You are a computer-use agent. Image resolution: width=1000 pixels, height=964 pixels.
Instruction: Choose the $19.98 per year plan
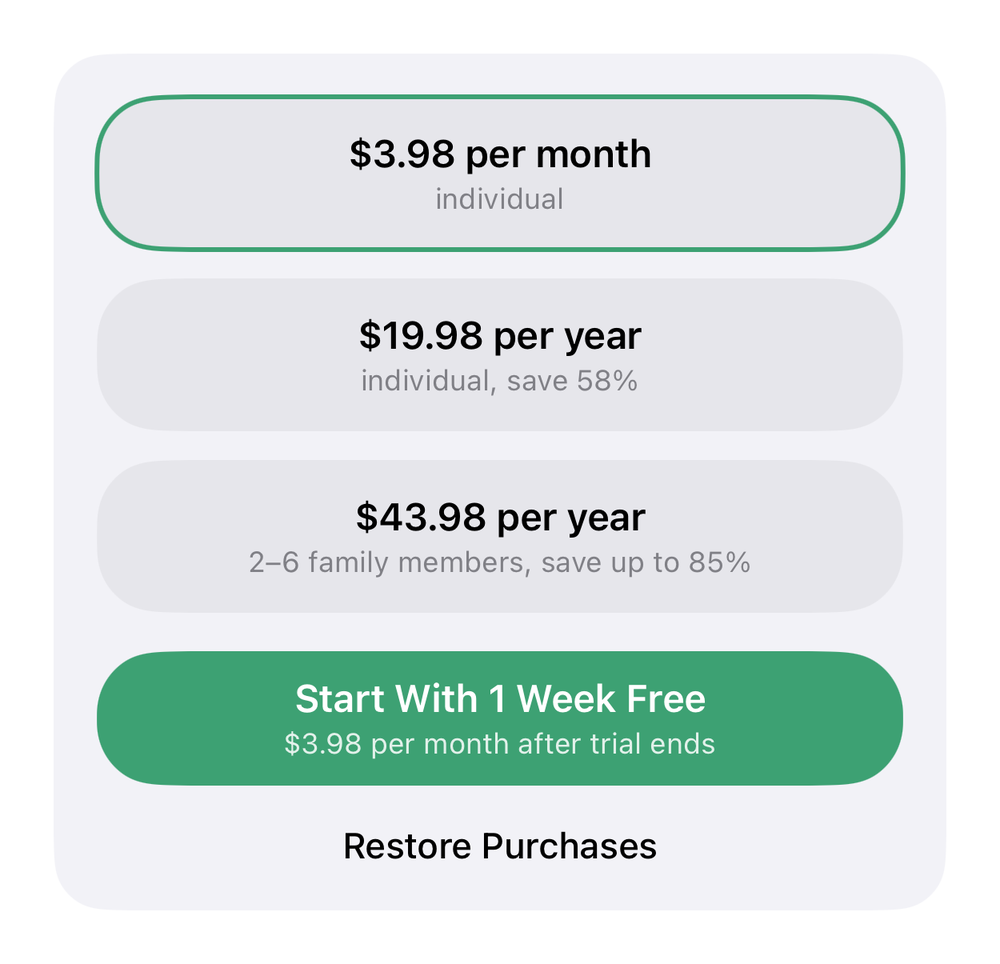[500, 354]
